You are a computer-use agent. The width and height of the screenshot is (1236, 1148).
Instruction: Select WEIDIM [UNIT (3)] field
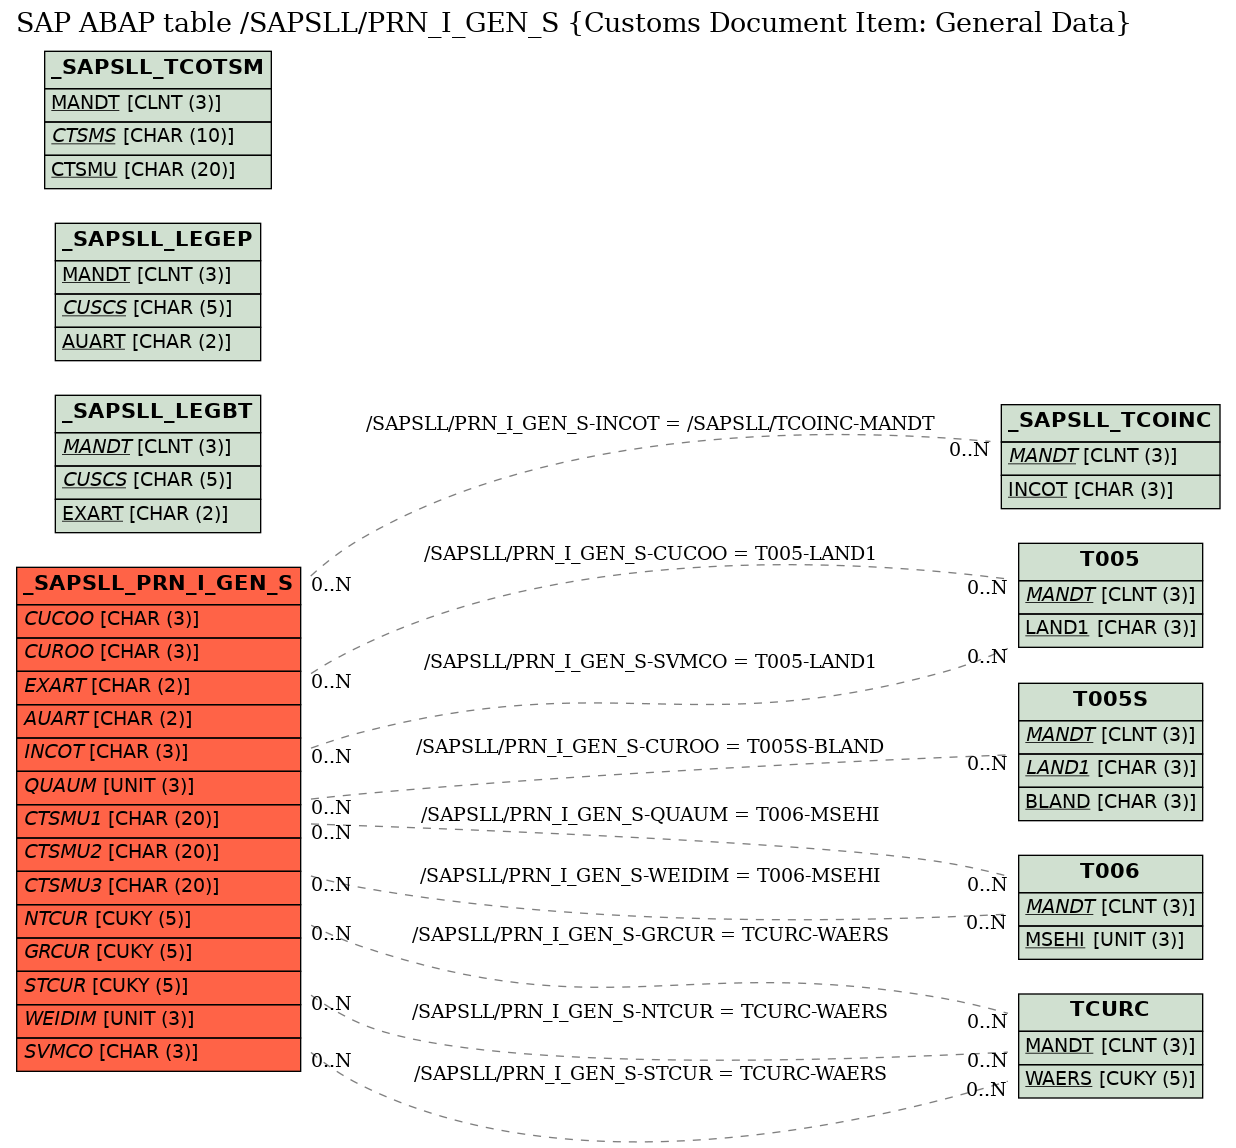(158, 1021)
